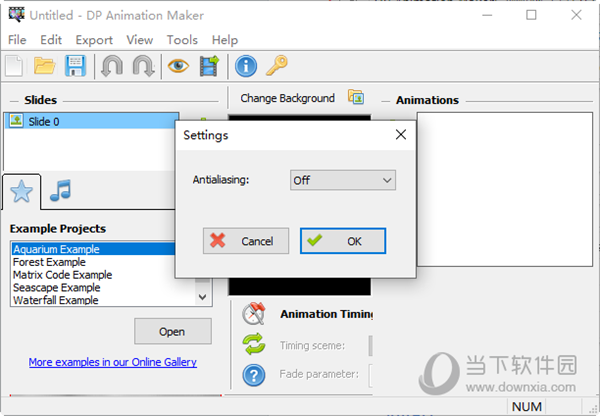Switch to the music note tab

click(60, 191)
